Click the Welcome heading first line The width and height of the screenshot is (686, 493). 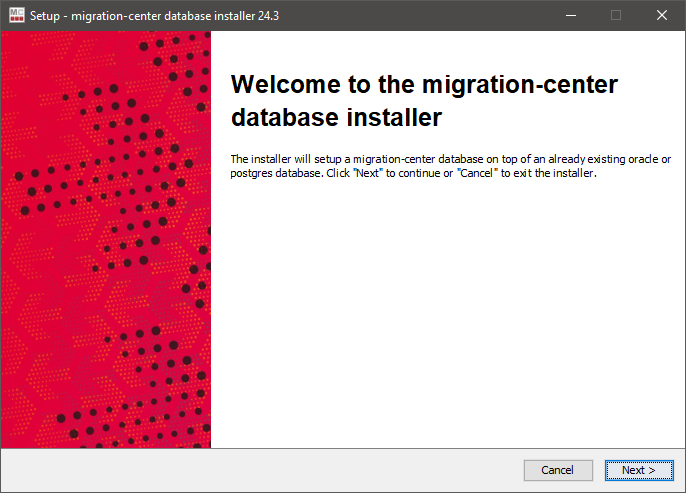click(424, 84)
